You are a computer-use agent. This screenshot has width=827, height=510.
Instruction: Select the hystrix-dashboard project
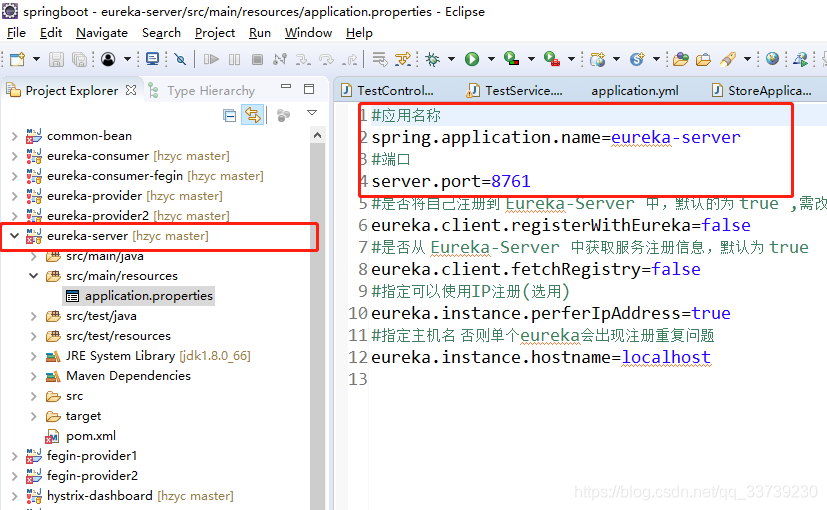130,496
